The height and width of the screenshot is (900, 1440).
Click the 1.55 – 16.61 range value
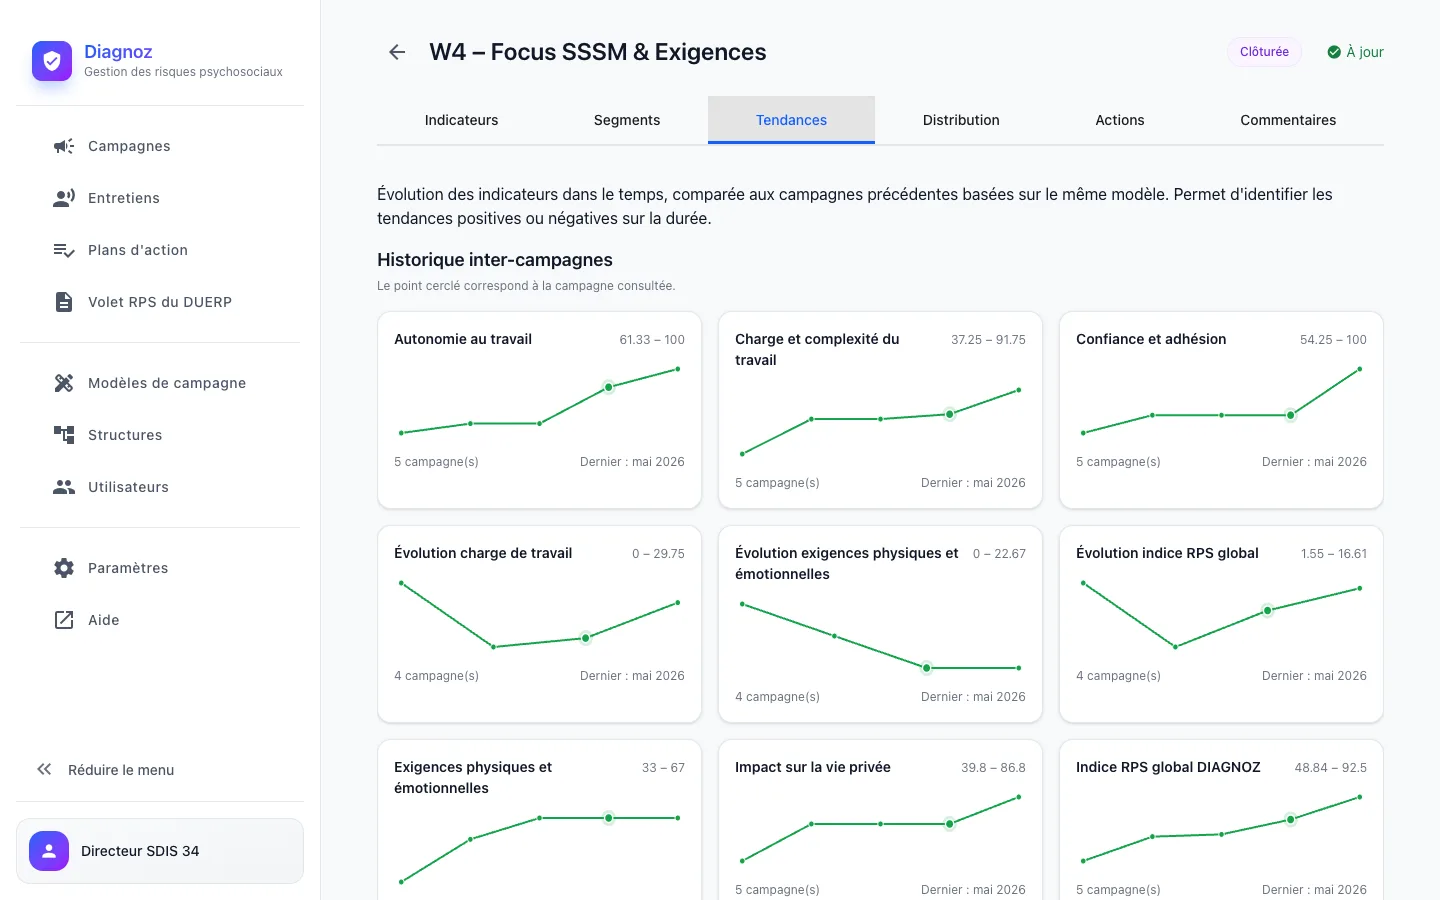(1334, 554)
